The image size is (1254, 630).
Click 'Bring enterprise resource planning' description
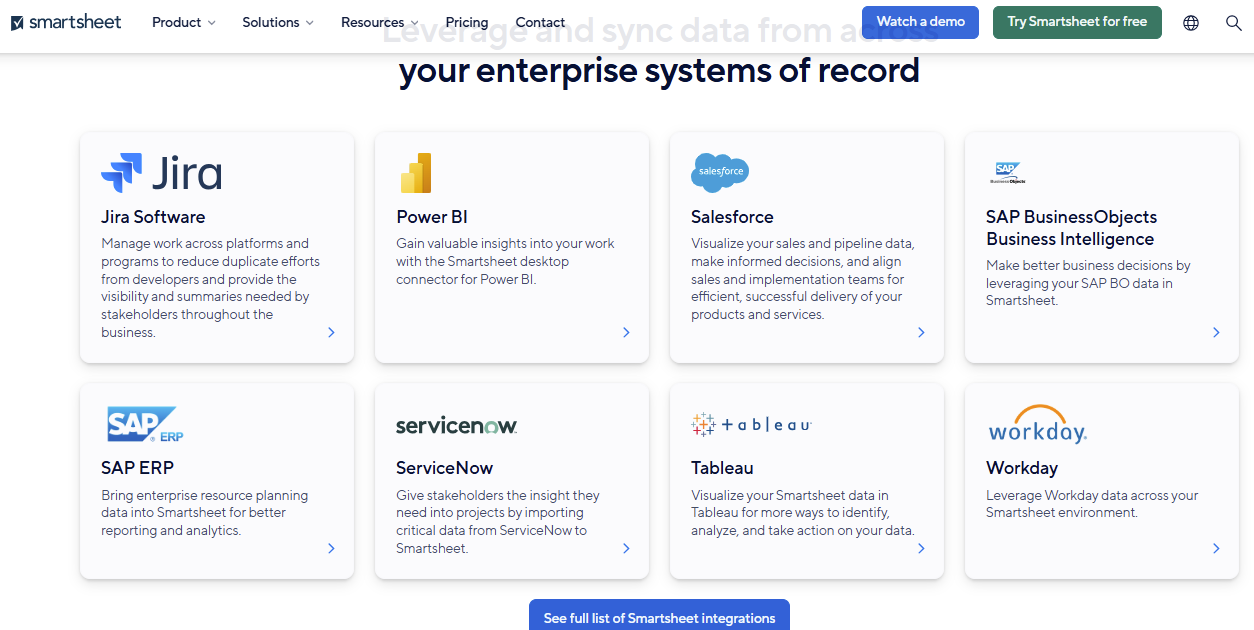click(205, 513)
